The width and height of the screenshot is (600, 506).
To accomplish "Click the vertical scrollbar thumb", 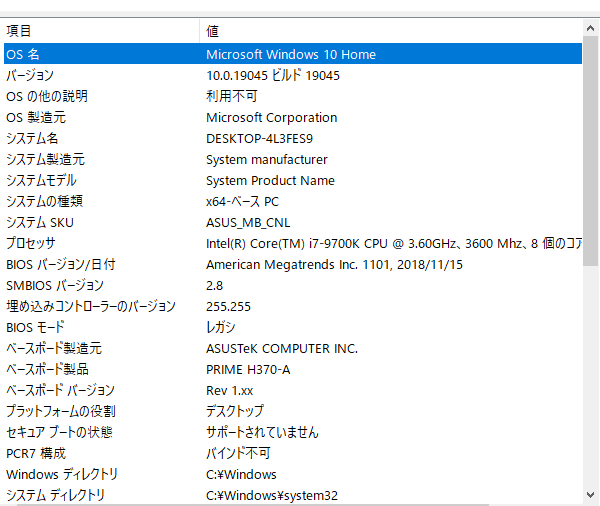I will pyautogui.click(x=590, y=150).
